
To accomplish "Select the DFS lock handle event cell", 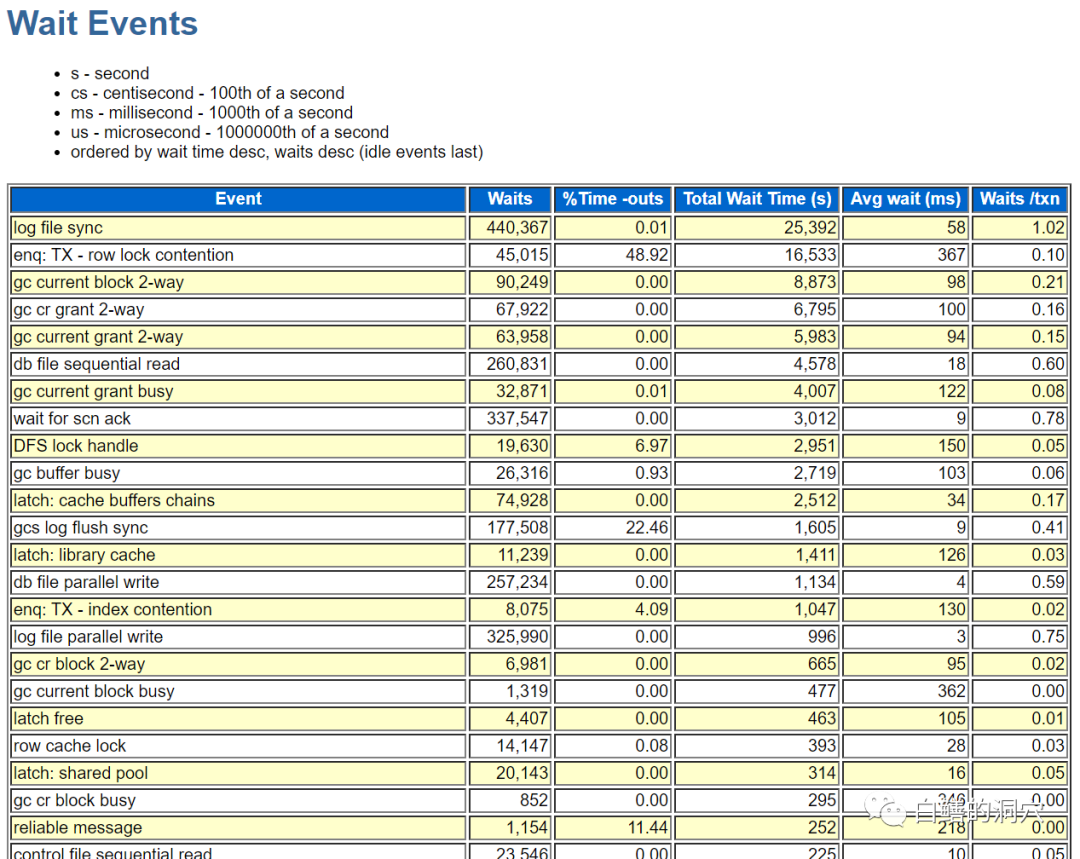I will [76, 446].
